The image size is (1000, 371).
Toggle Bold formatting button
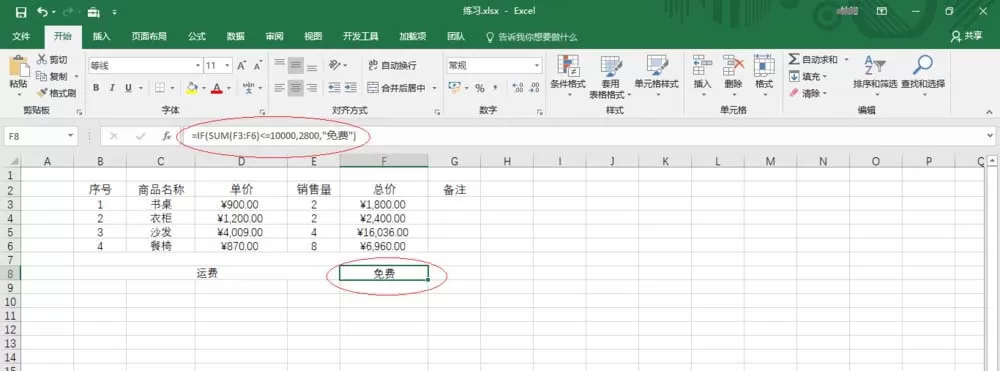(96, 88)
